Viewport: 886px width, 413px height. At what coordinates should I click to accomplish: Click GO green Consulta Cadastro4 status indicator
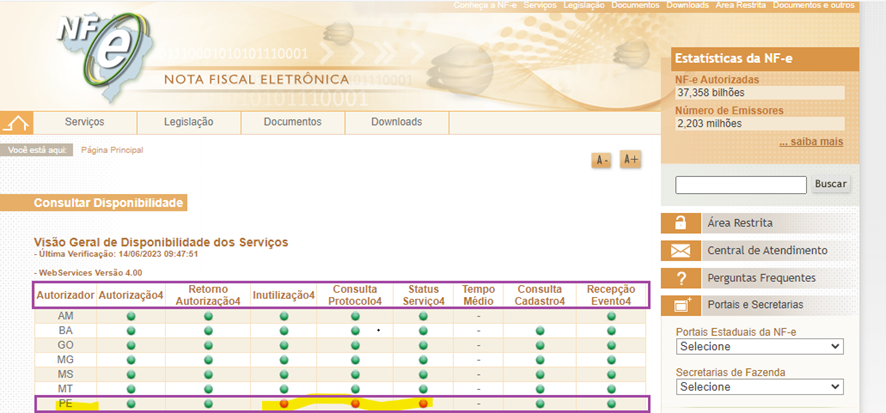click(x=540, y=345)
